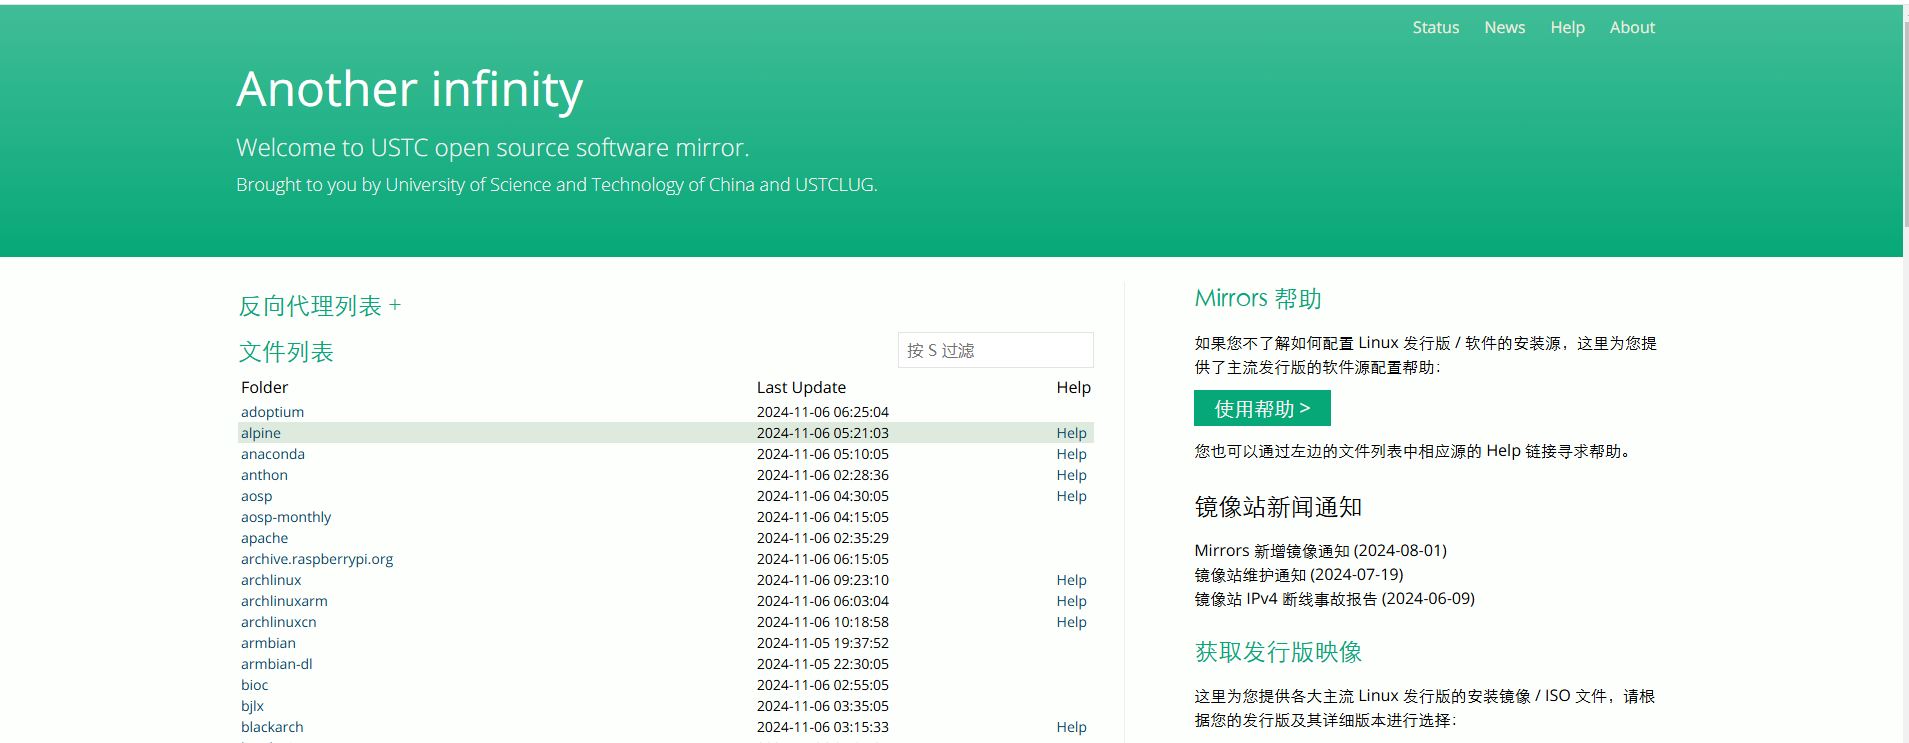Open the armbian-dl folder
The width and height of the screenshot is (1909, 743).
[276, 664]
